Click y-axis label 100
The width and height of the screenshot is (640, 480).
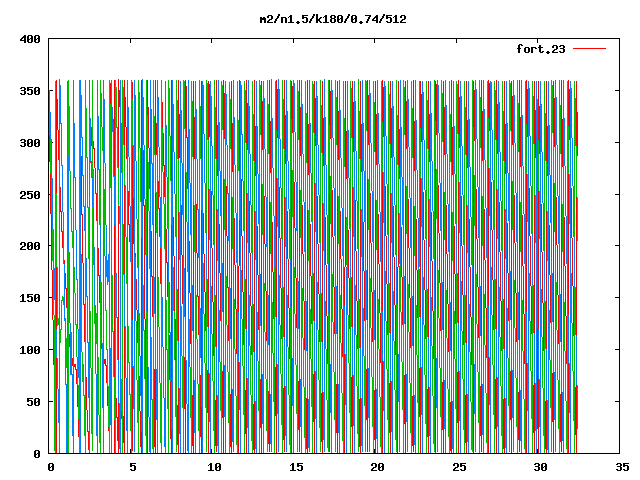[30, 350]
